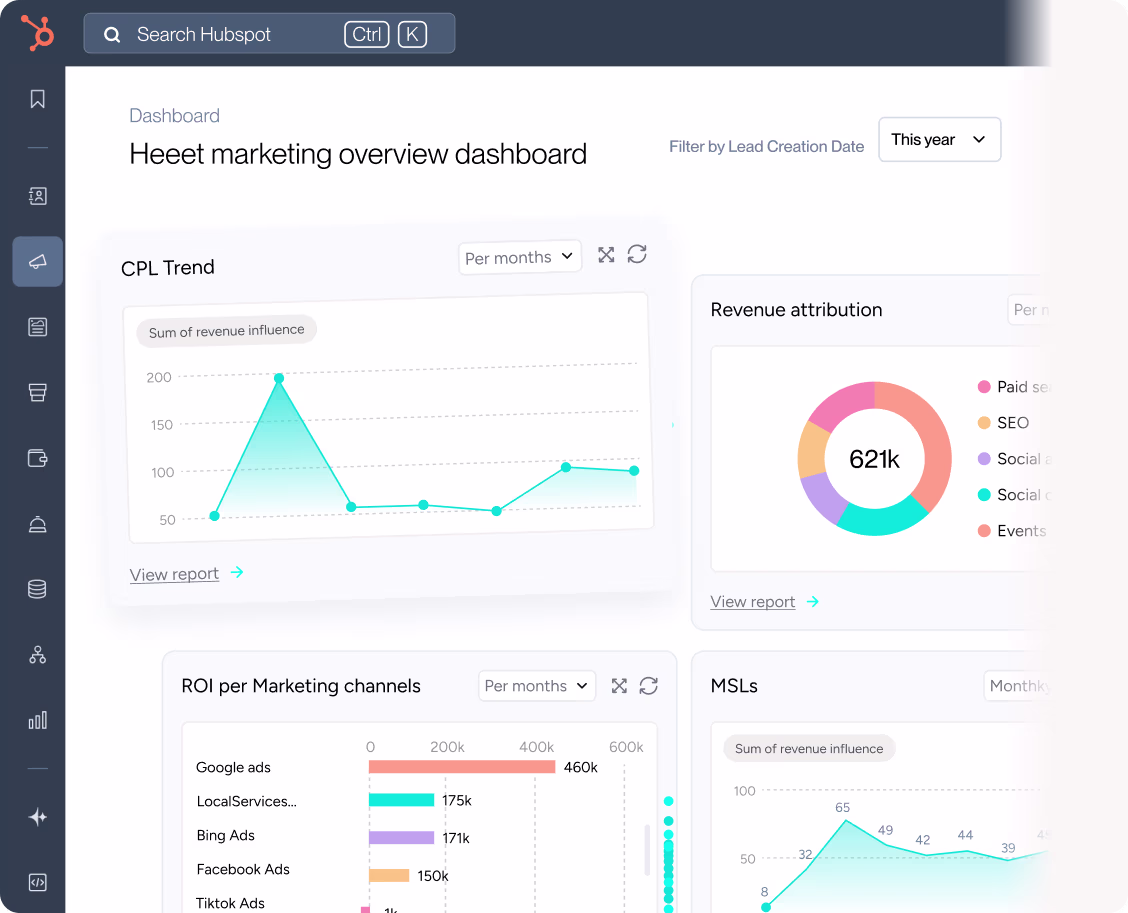This screenshot has width=1128, height=913.
Task: Open ROI chart Per months dropdown
Action: pos(537,686)
